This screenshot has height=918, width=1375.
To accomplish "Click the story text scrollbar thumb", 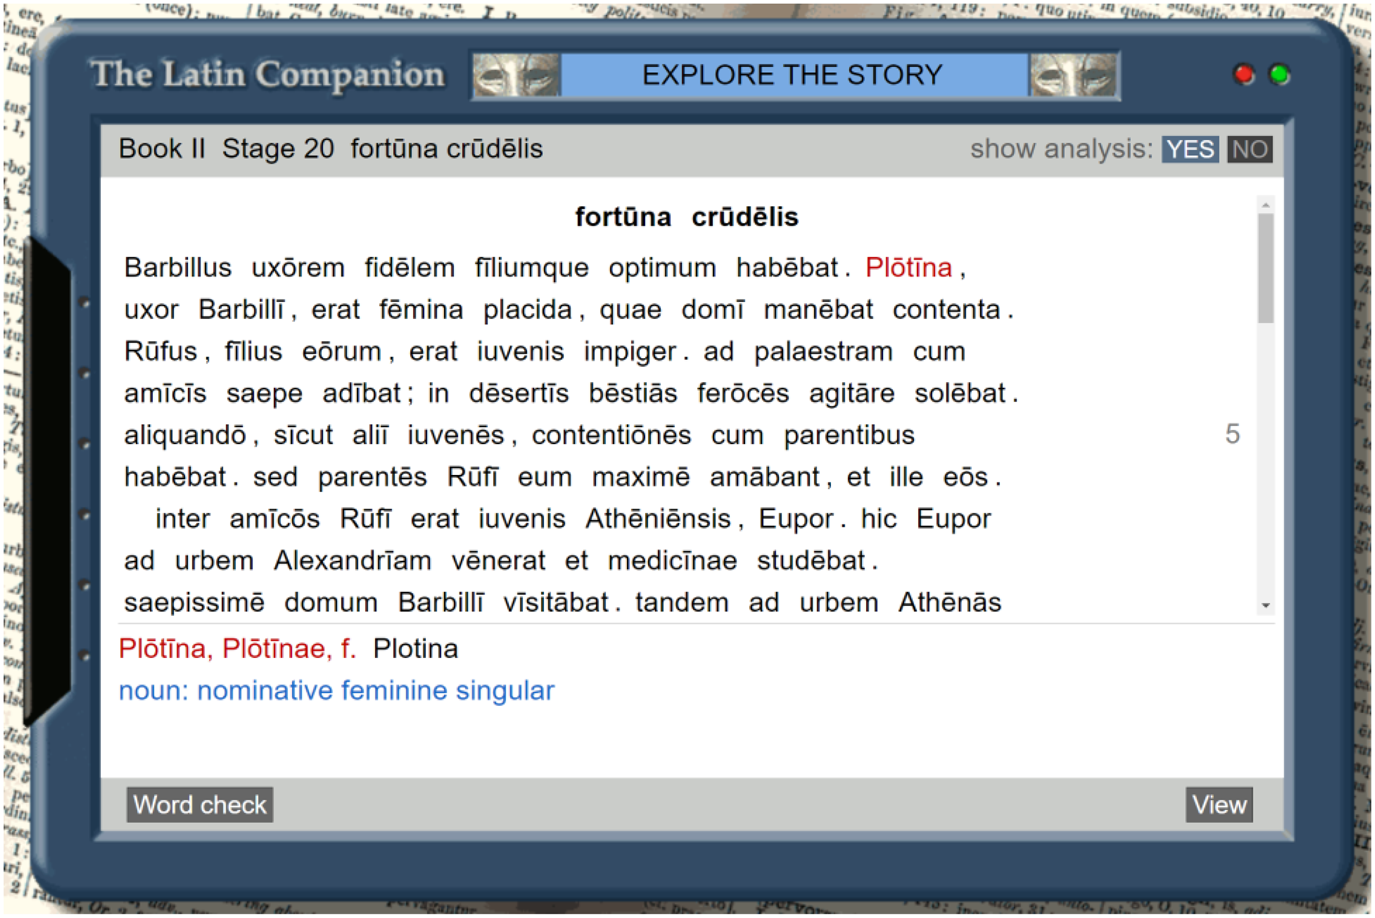I will tap(1265, 267).
